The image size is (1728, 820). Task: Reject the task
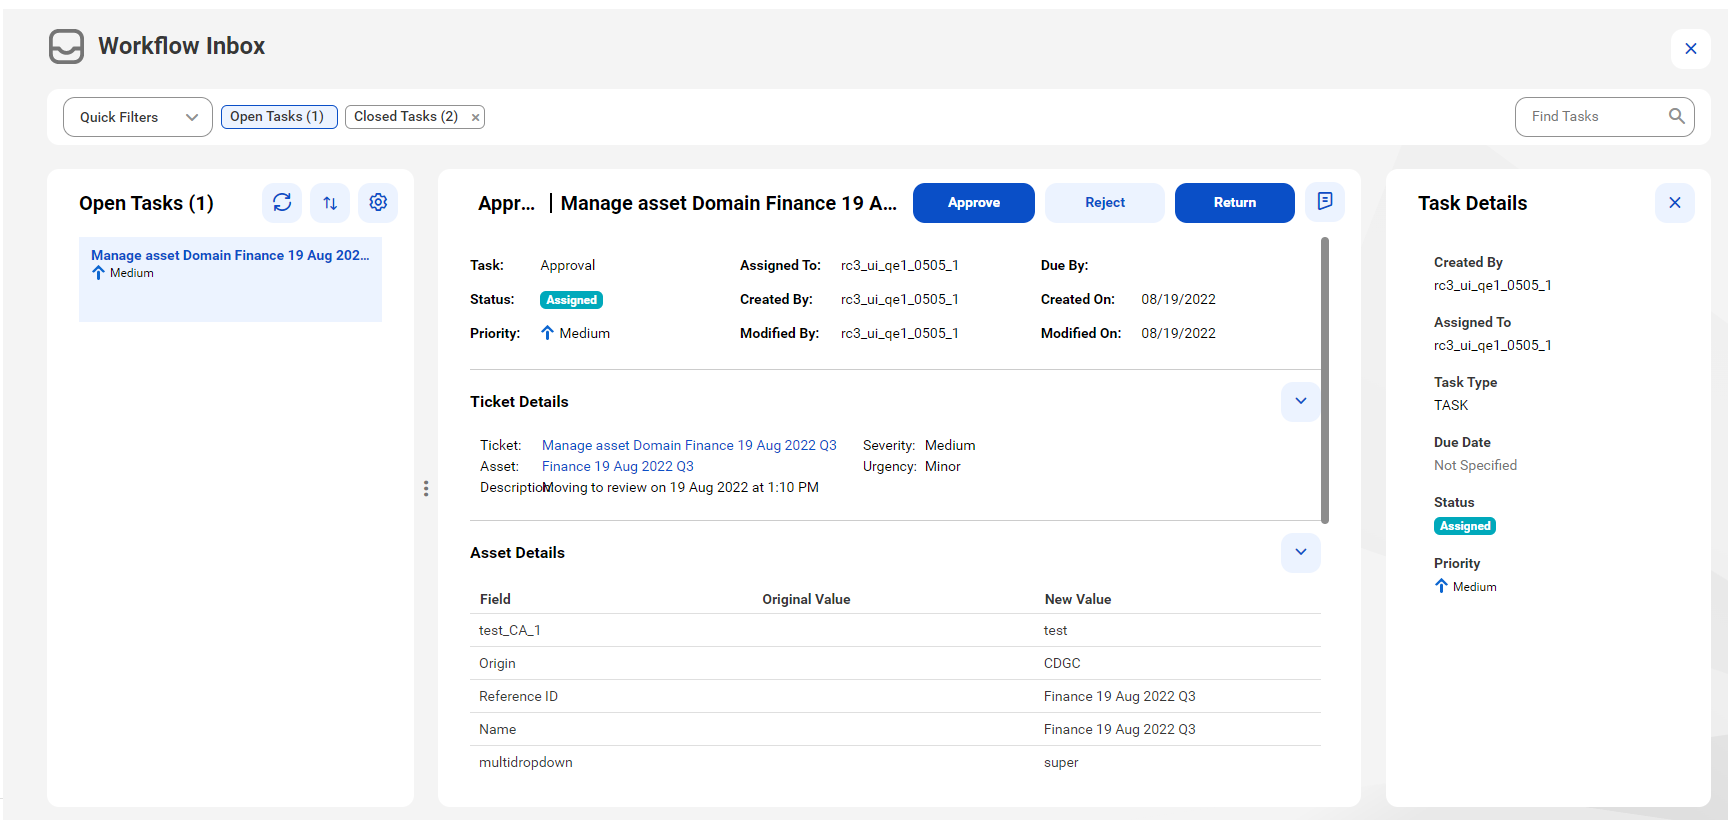tap(1105, 203)
